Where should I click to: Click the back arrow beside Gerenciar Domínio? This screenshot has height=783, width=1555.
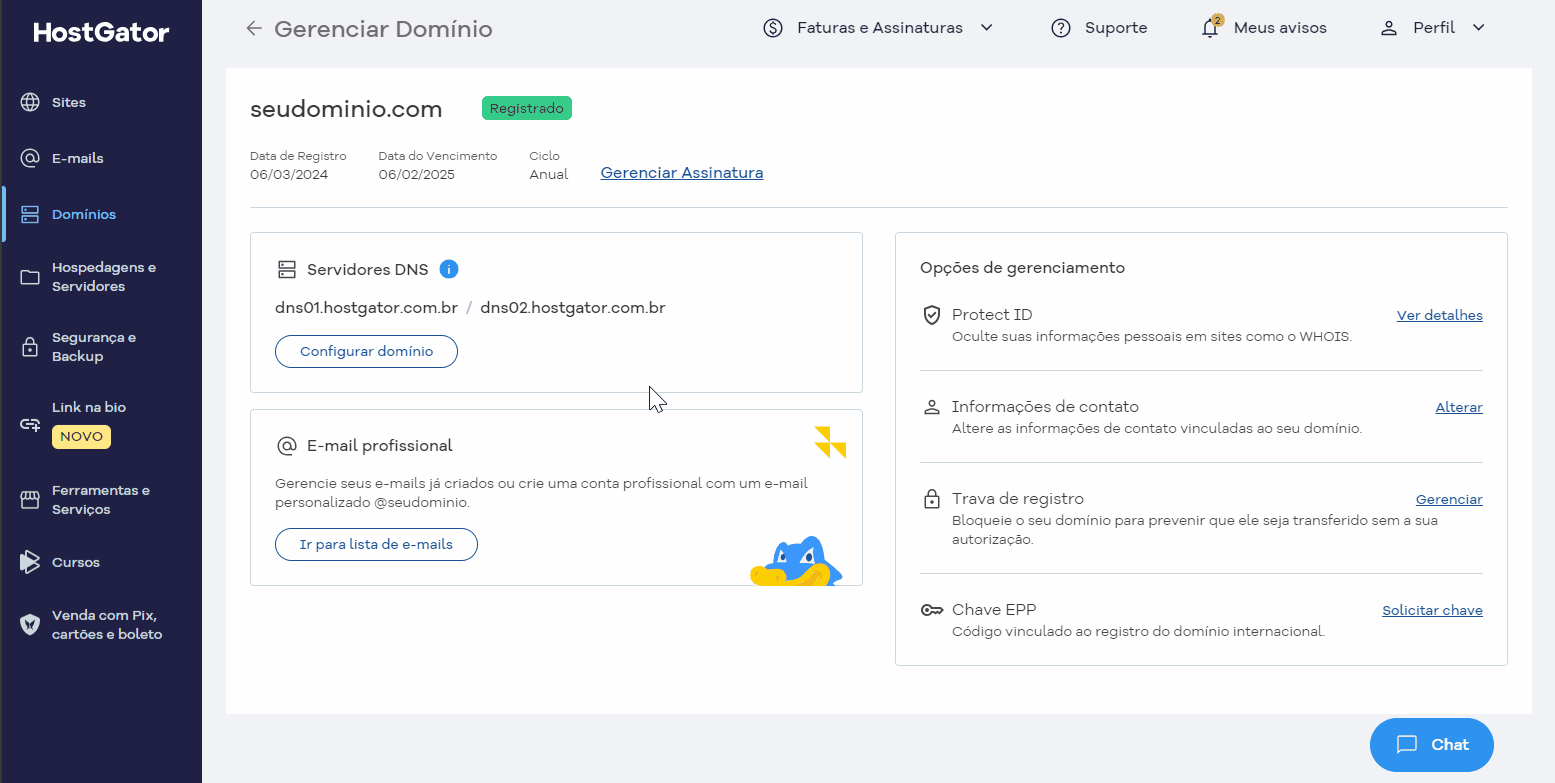(254, 29)
